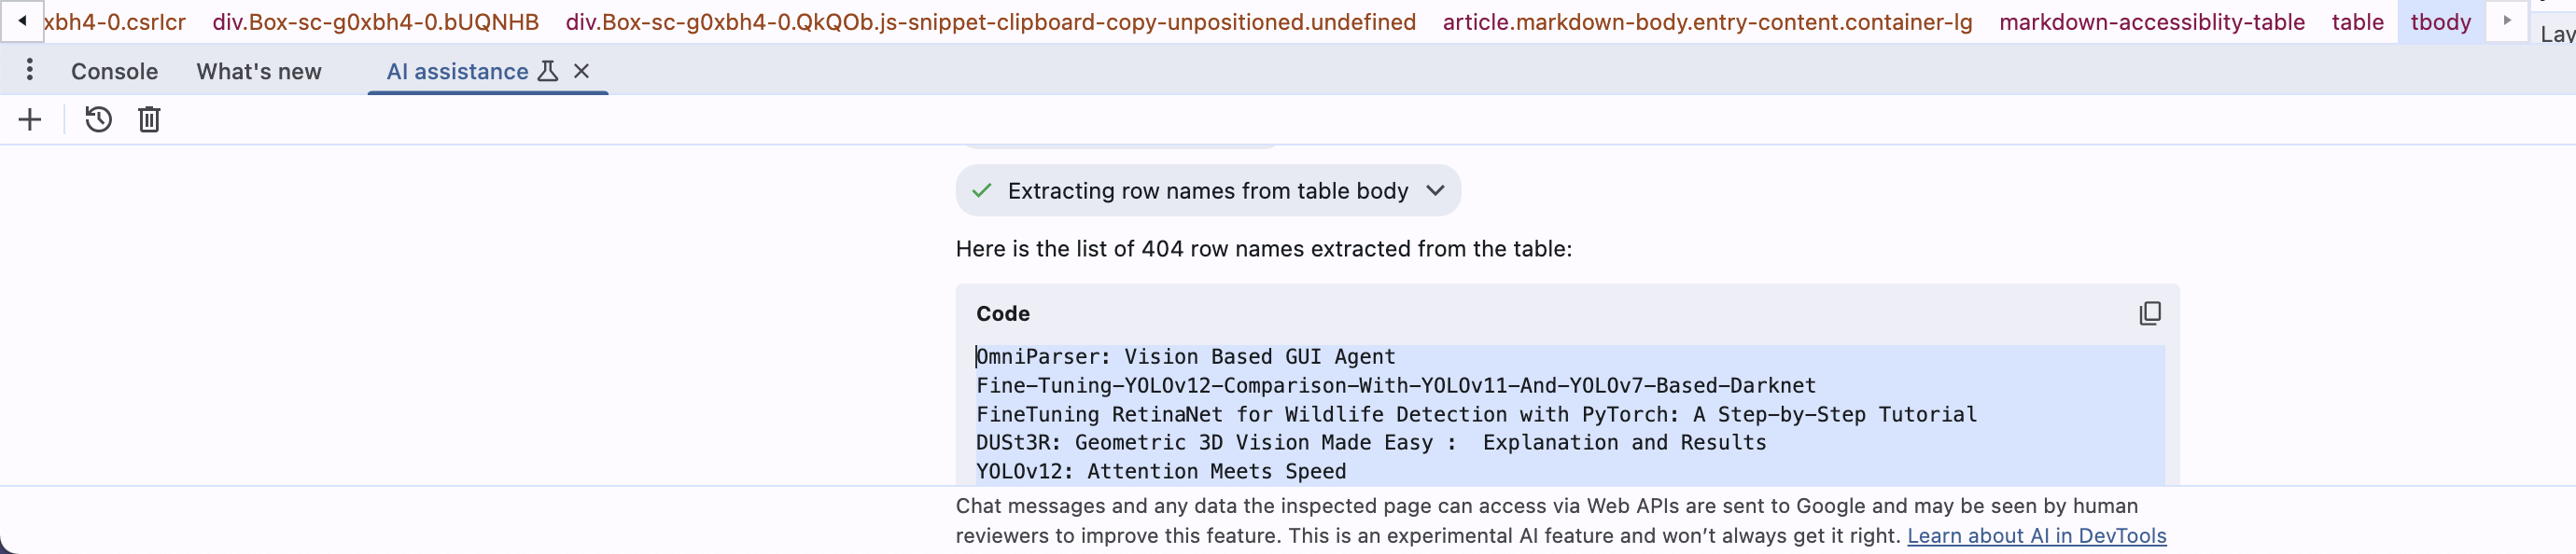Open Learn about AI in DevTools link
Viewport: 2576px width, 554px height.
coord(2036,536)
